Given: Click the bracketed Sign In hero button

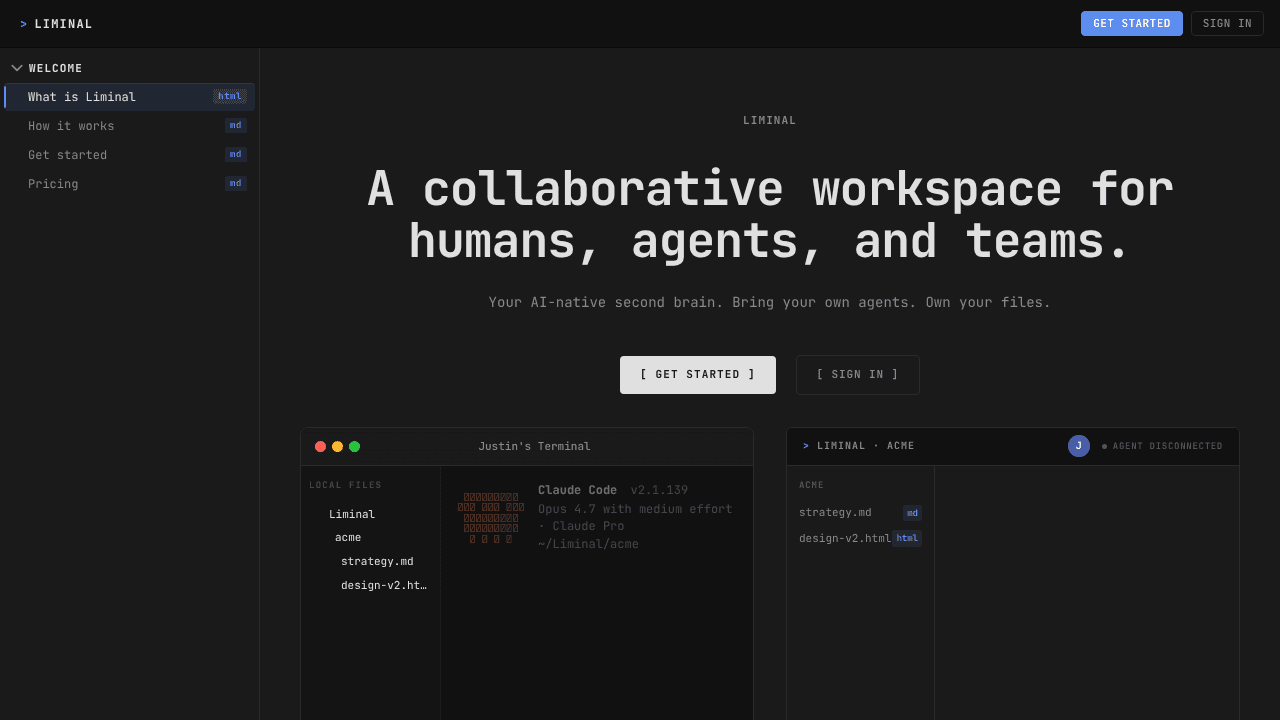Looking at the screenshot, I should click(x=858, y=375).
